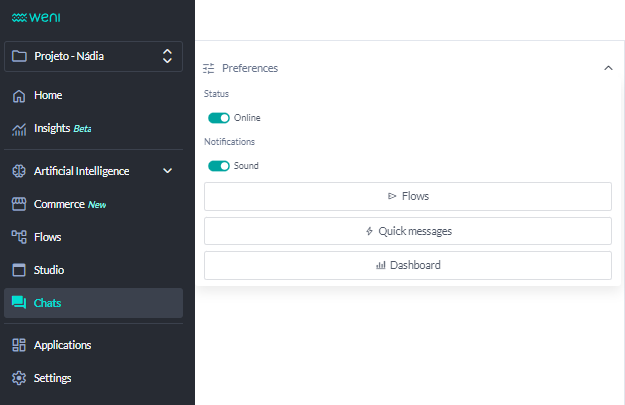Viewport: 625px width, 405px height.
Task: Collapse the Preferences panel chevron
Action: (608, 68)
